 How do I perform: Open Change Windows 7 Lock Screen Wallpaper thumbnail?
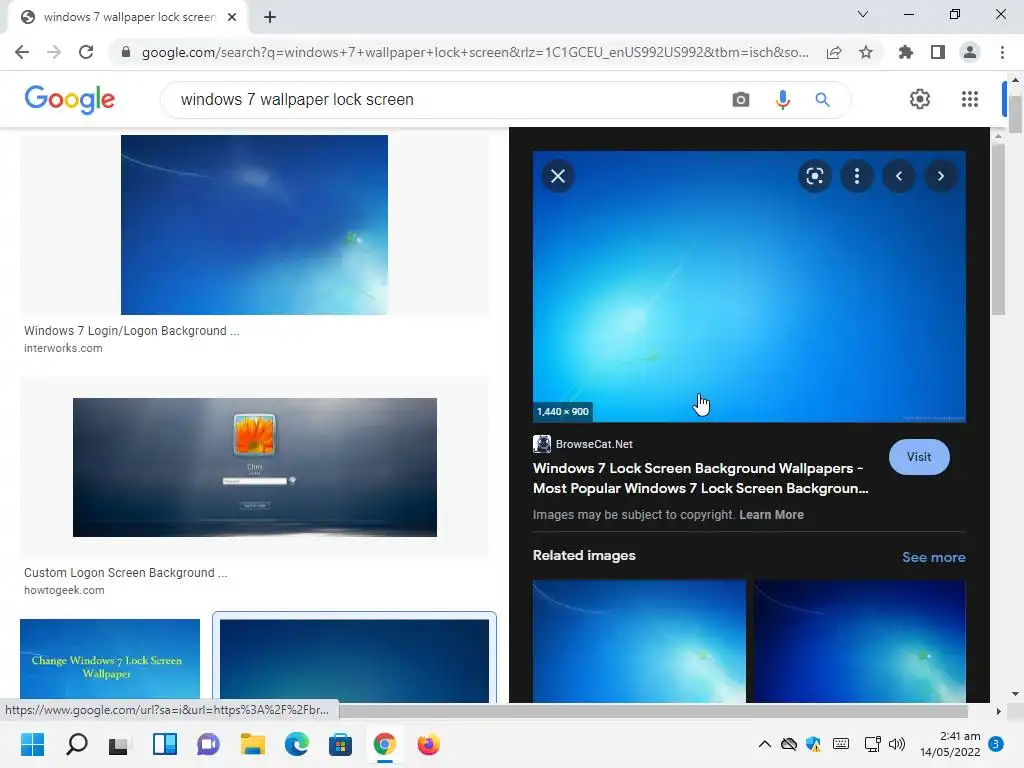coord(110,661)
